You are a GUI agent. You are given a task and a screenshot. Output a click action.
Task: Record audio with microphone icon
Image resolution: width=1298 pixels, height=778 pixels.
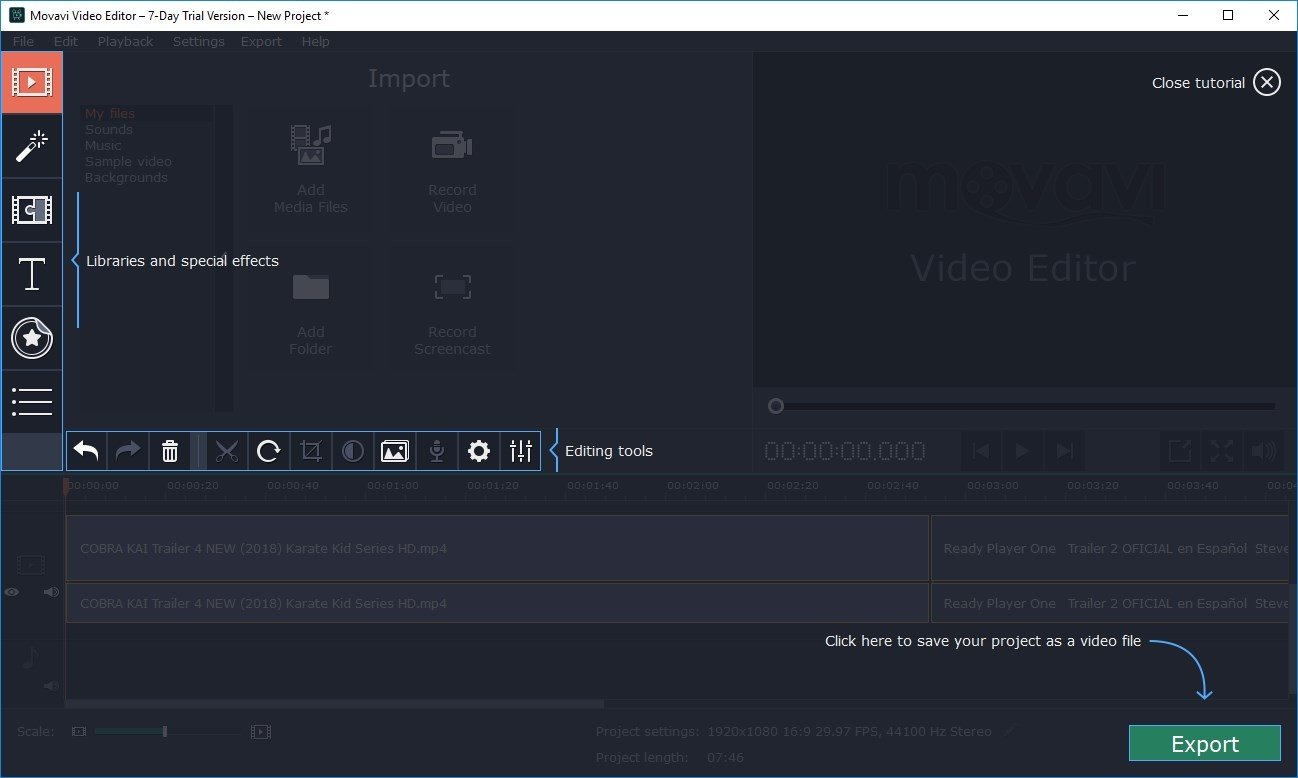pyautogui.click(x=437, y=451)
